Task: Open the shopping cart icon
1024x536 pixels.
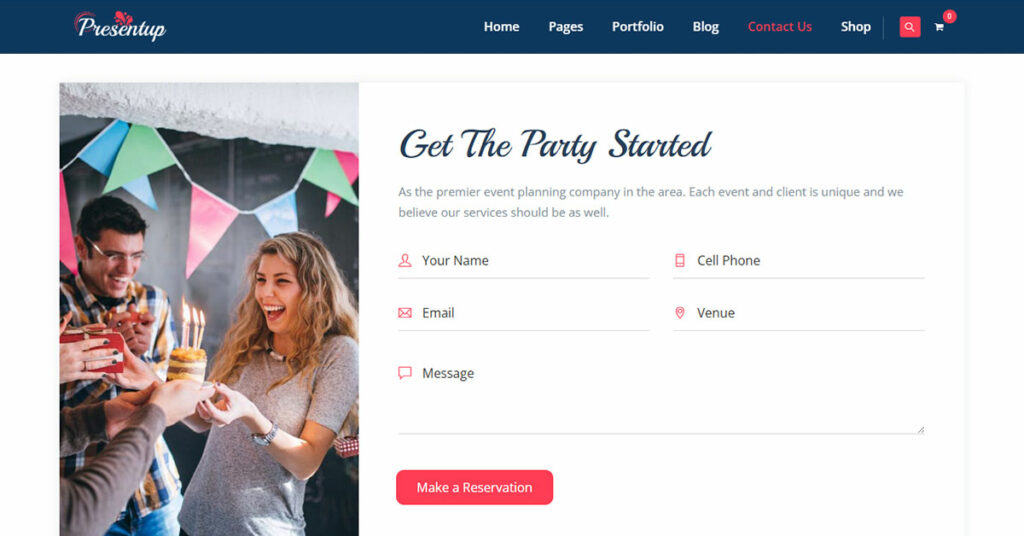Action: tap(939, 27)
